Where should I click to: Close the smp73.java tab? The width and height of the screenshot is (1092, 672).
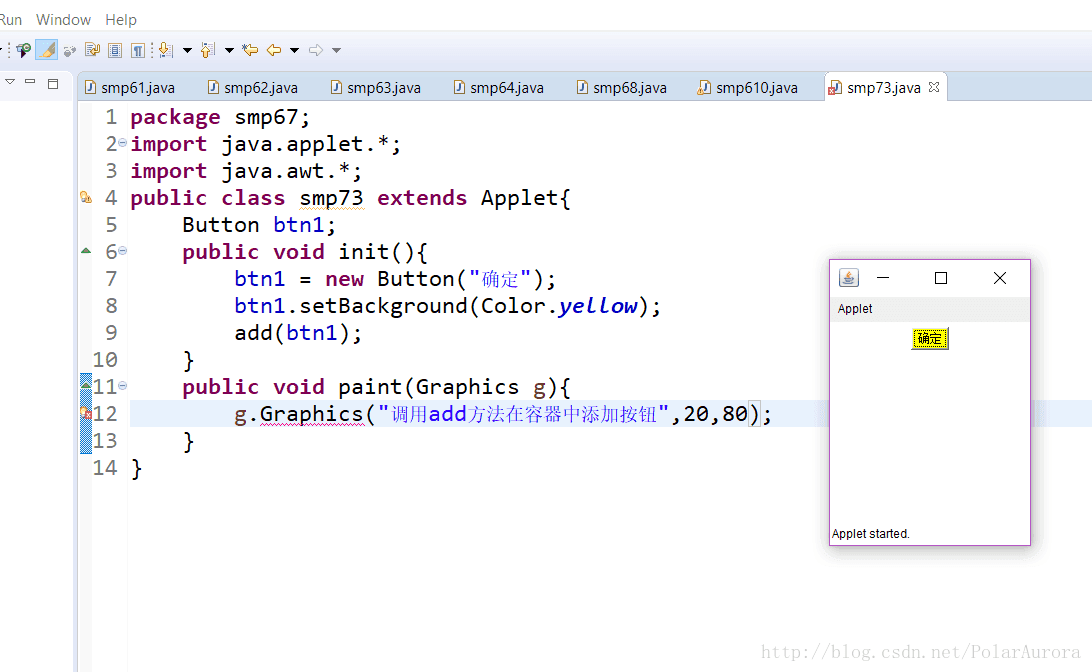[934, 87]
